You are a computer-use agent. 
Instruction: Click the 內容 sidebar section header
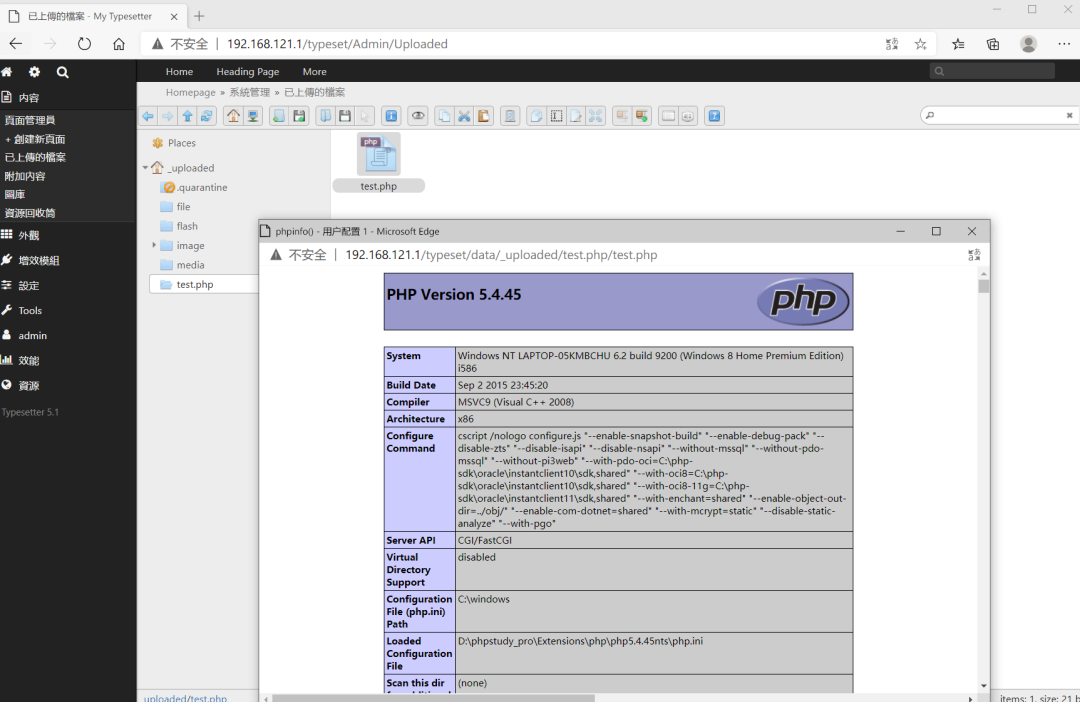(68, 98)
